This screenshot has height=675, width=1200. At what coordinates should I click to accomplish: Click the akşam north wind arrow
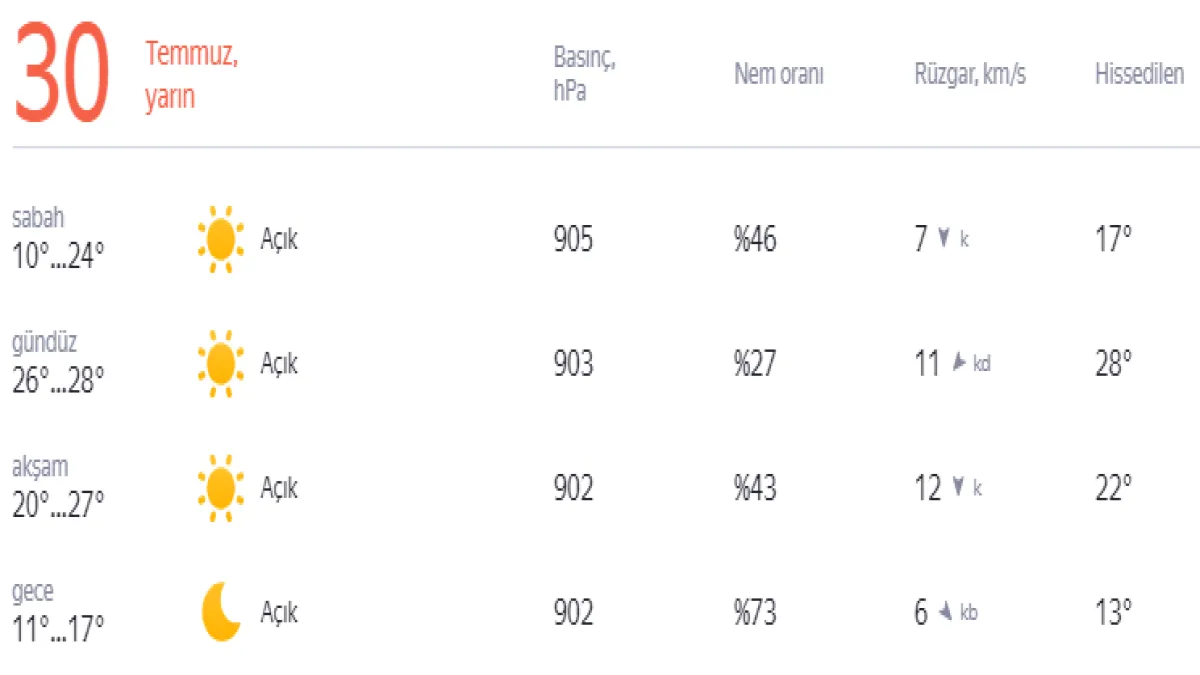tap(958, 488)
